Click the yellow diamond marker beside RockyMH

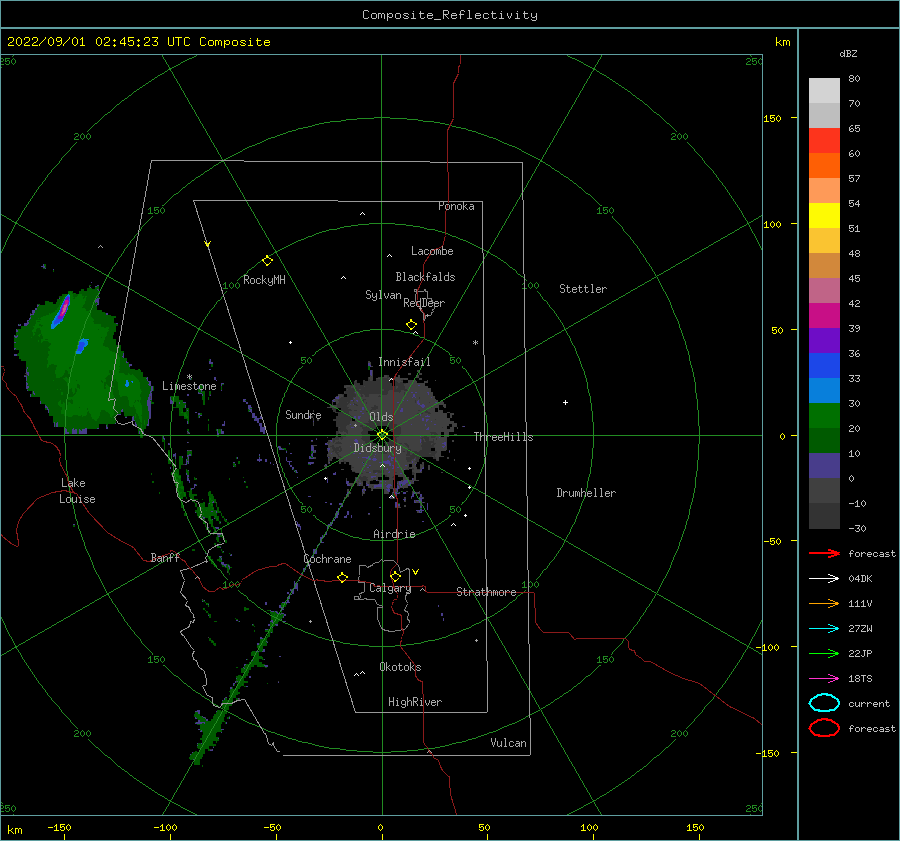click(x=267, y=261)
